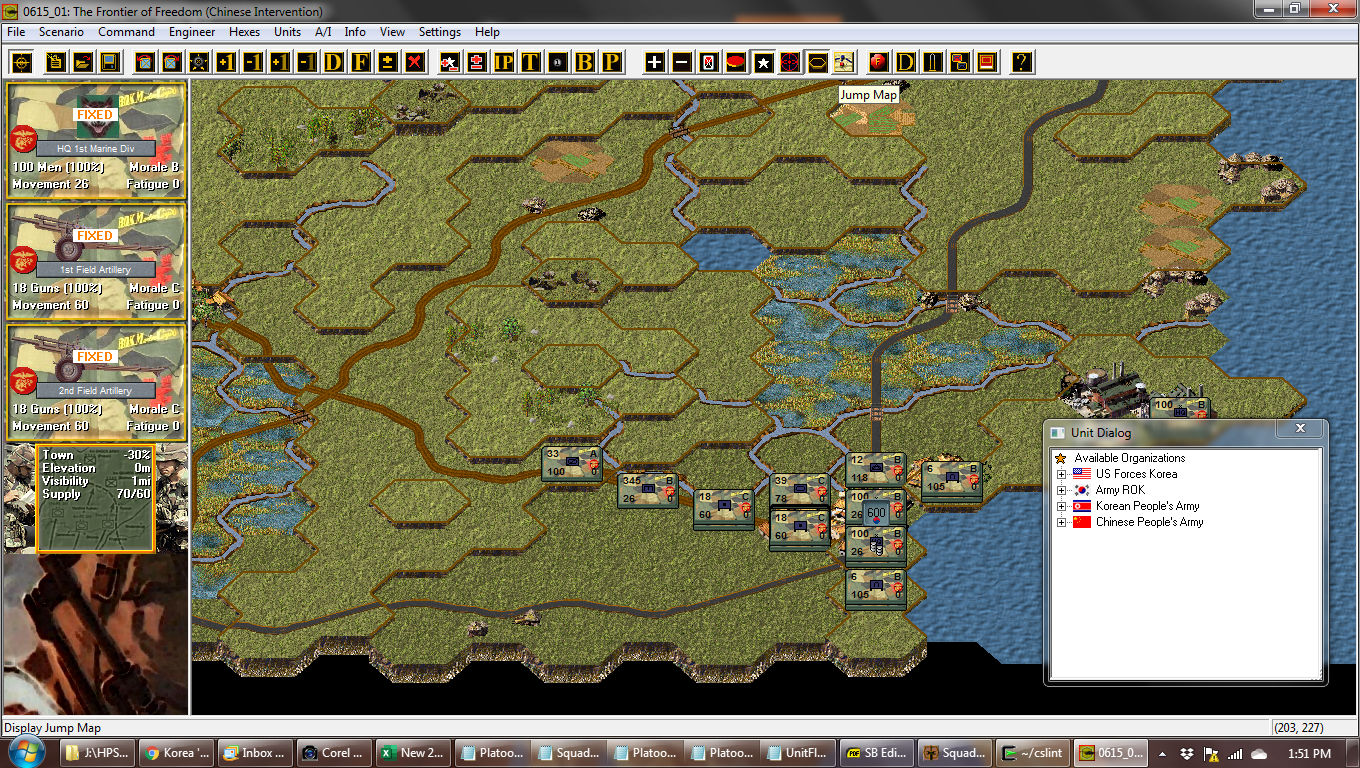Open the Command menu
This screenshot has width=1360, height=768.
tap(126, 32)
